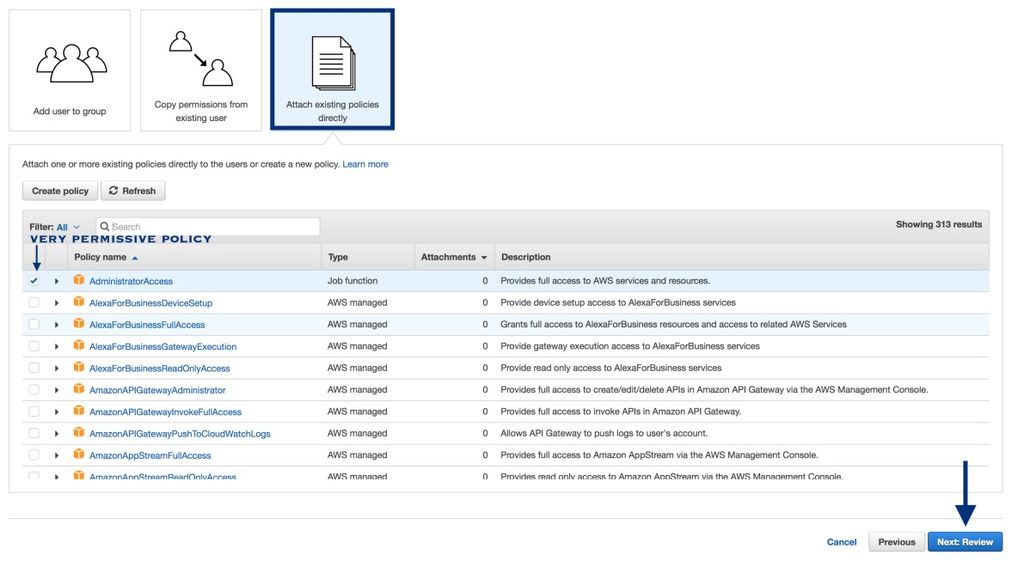The image size is (1024, 567).
Task: Focus the policy Search input field
Action: (x=208, y=227)
